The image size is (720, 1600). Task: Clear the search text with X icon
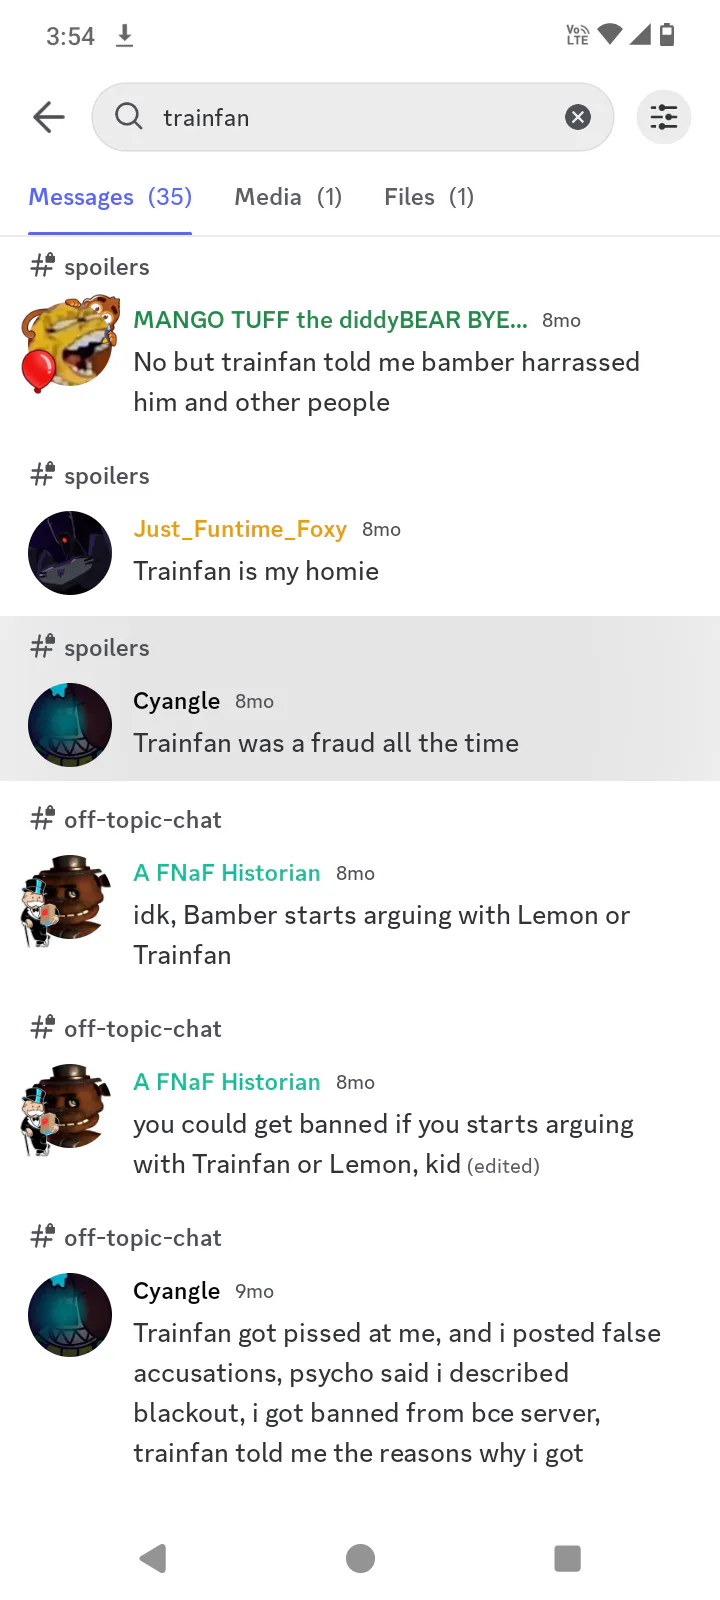click(578, 117)
